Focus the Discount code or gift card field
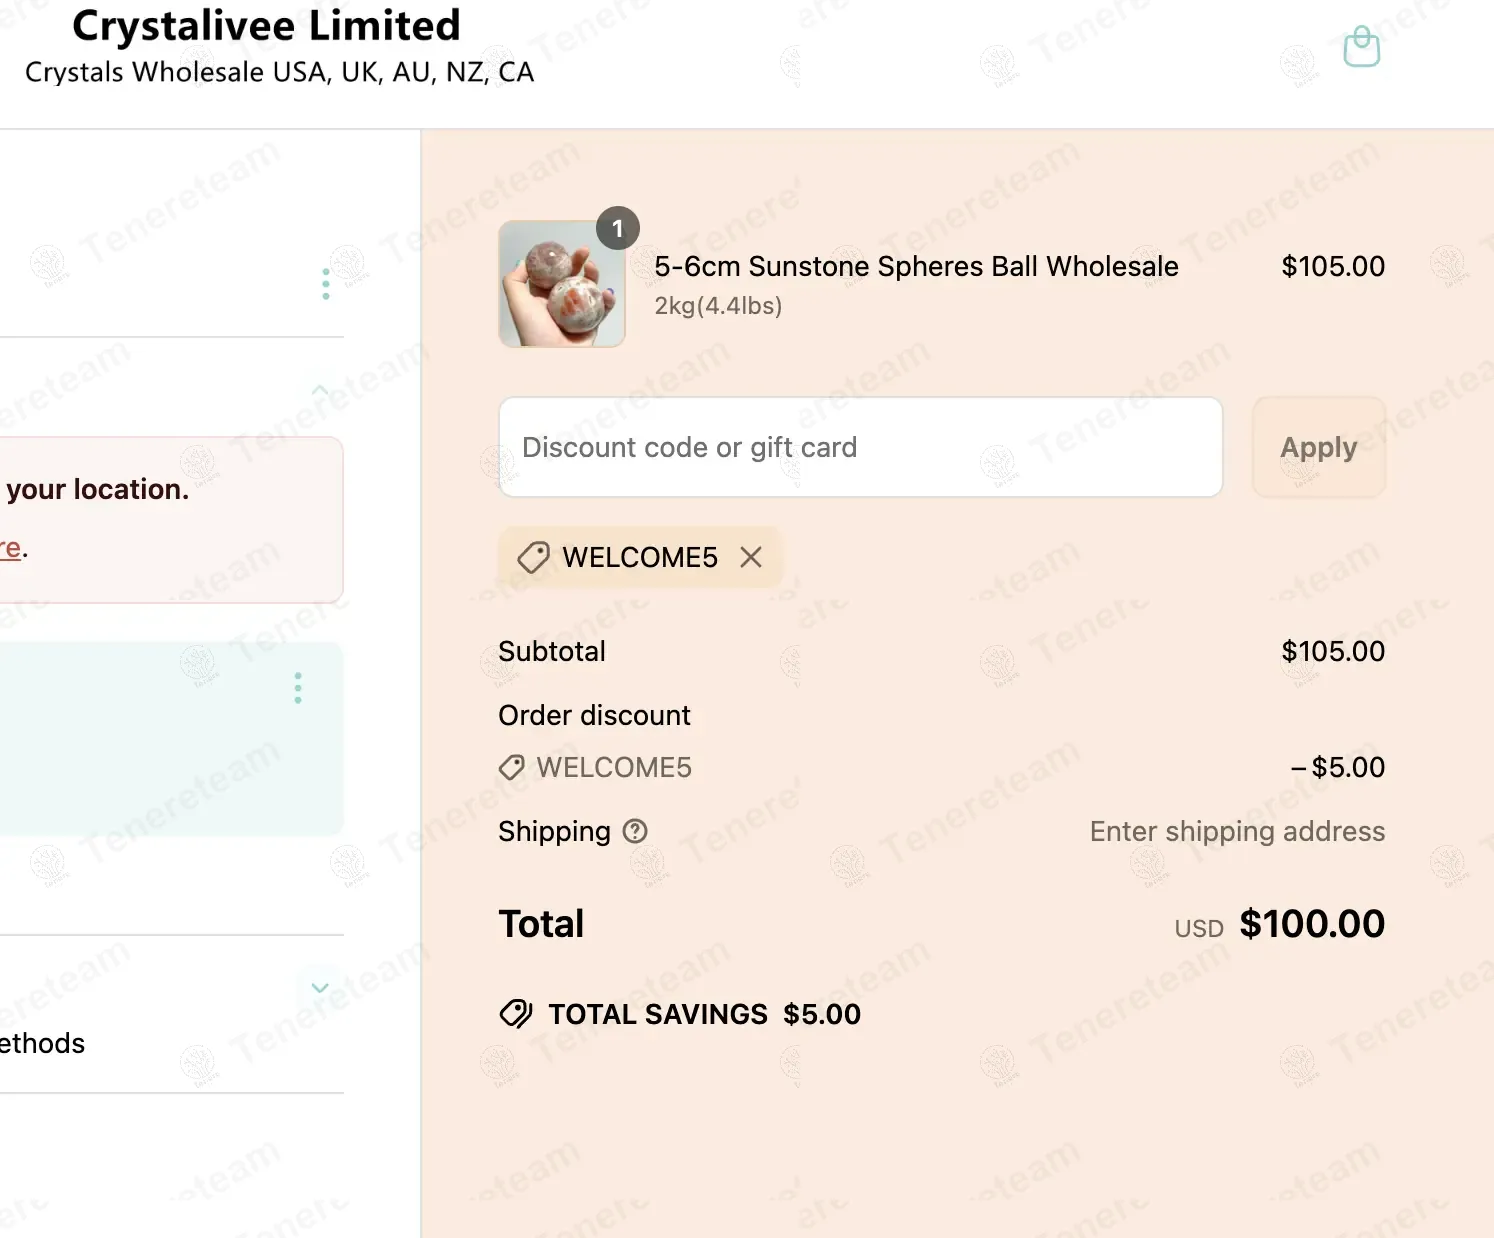This screenshot has width=1494, height=1238. click(860, 447)
